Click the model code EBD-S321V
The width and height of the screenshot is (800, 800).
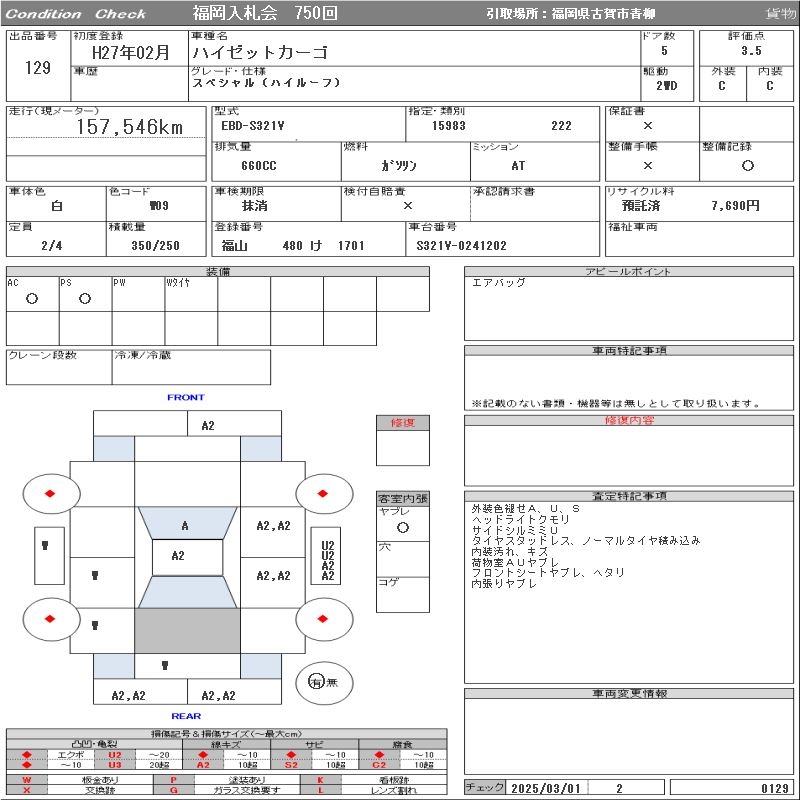[x=253, y=126]
